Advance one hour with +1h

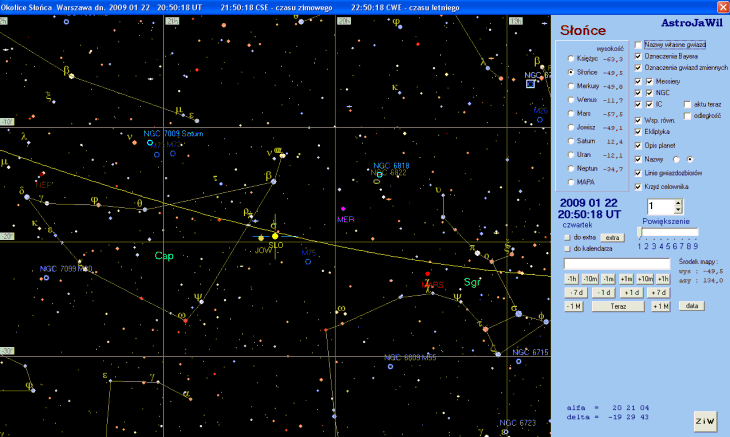[x=663, y=279]
